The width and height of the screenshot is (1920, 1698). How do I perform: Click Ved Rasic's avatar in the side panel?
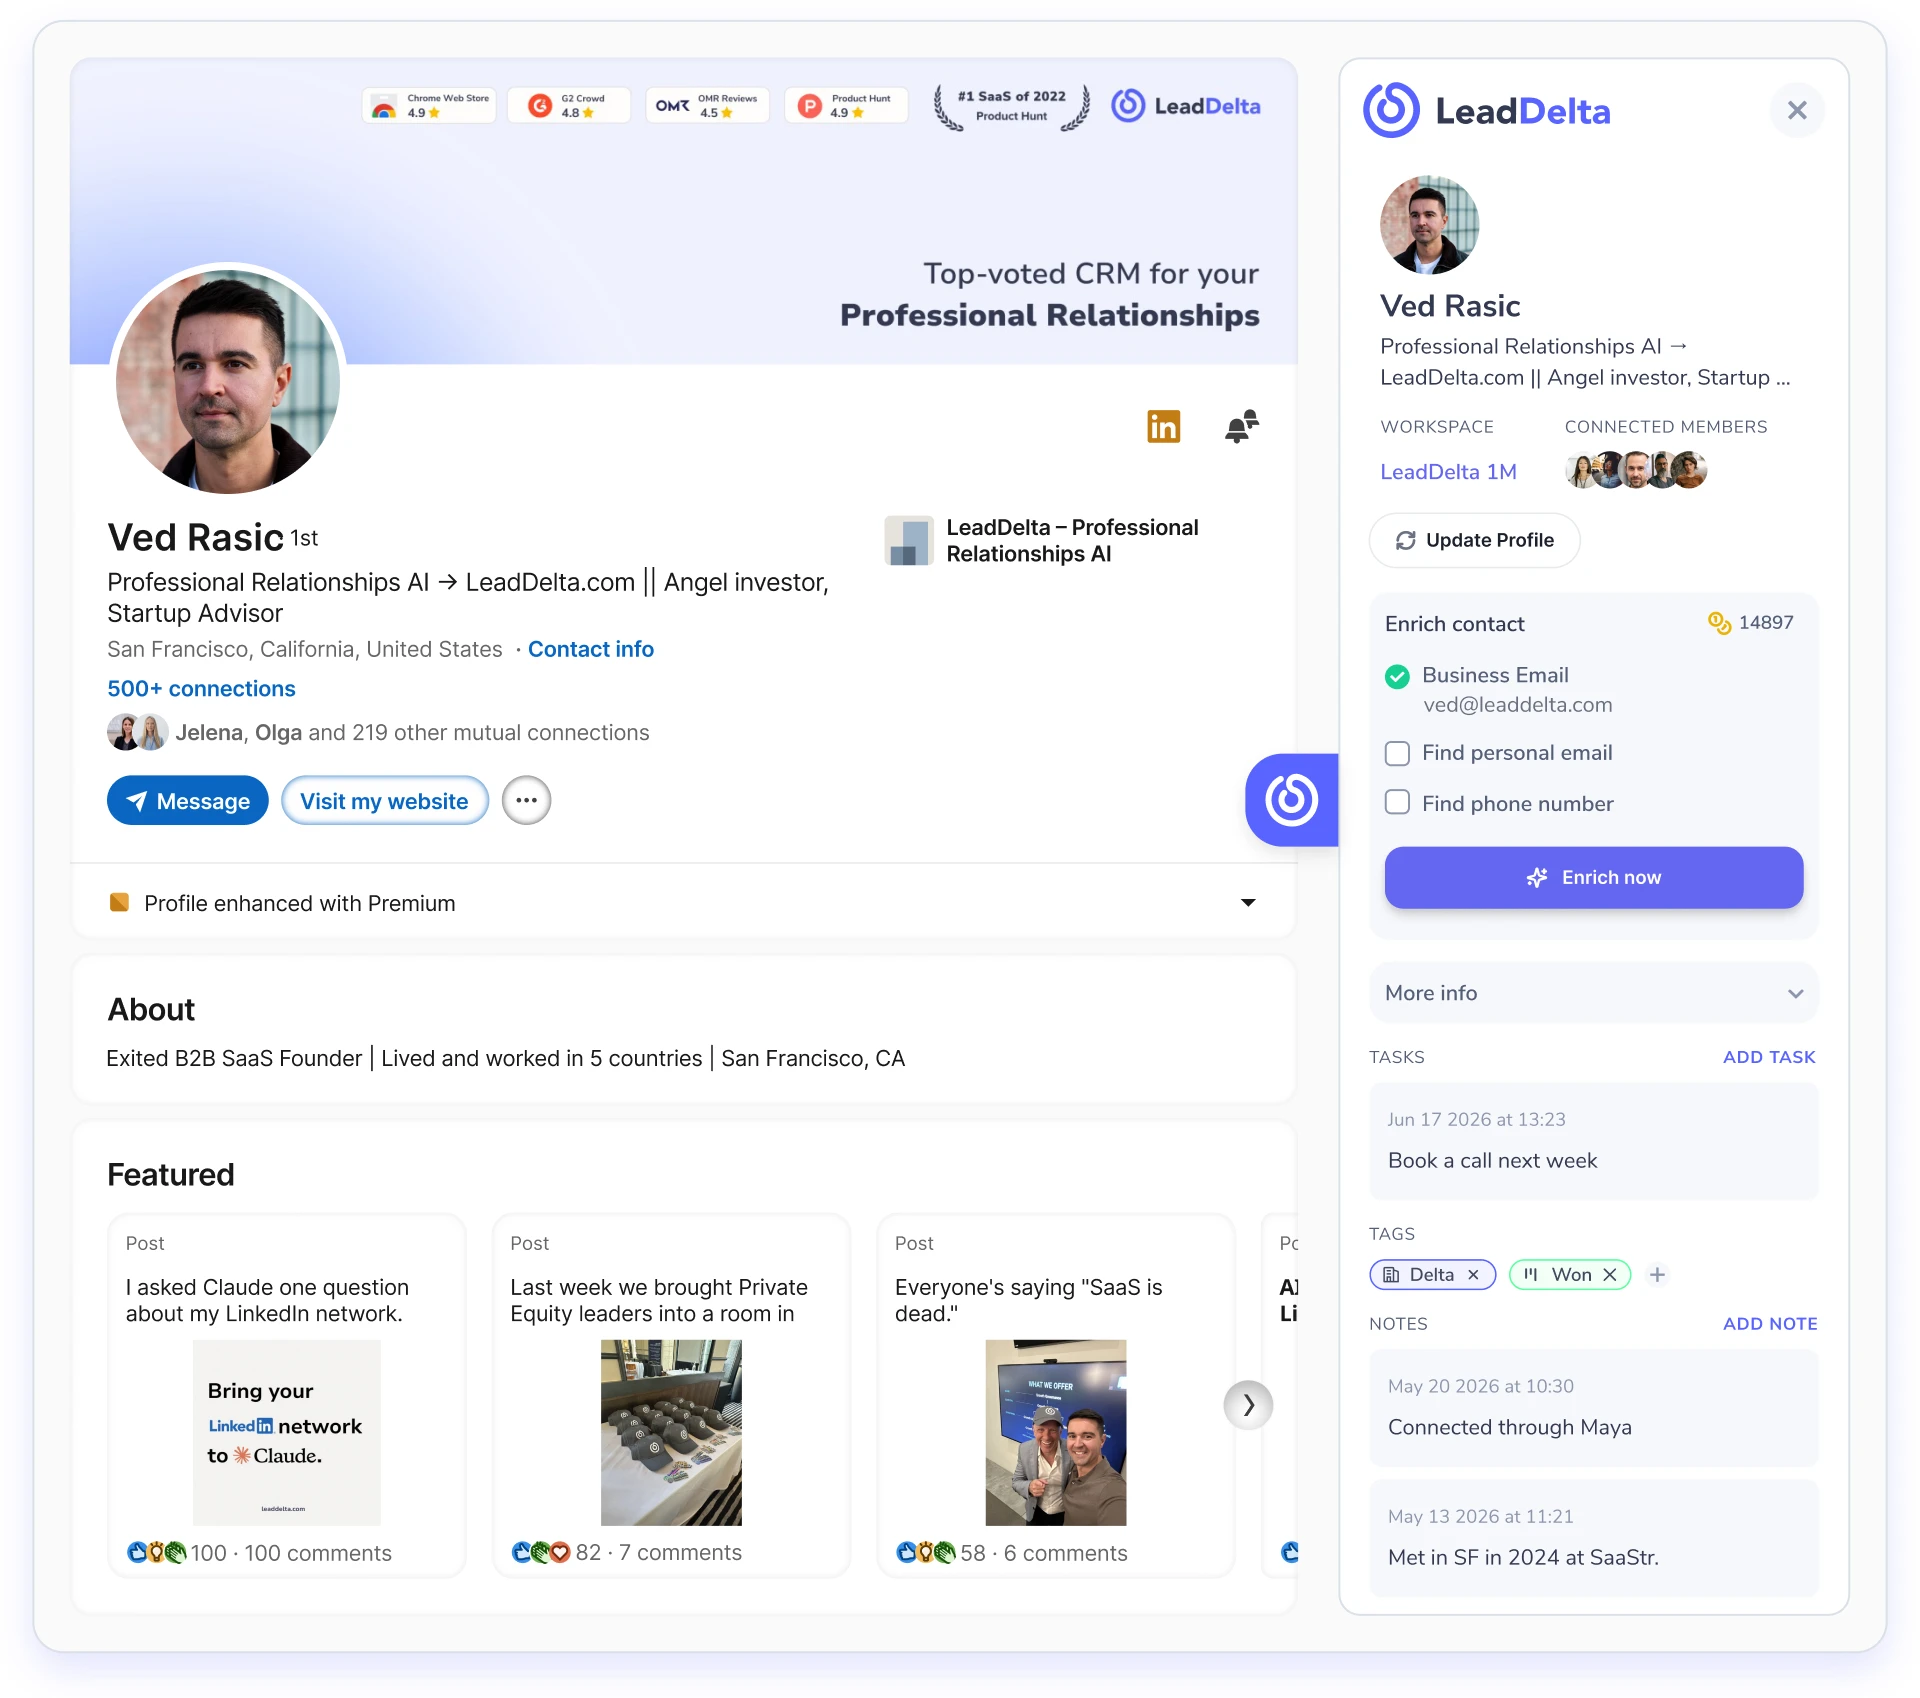click(x=1429, y=225)
